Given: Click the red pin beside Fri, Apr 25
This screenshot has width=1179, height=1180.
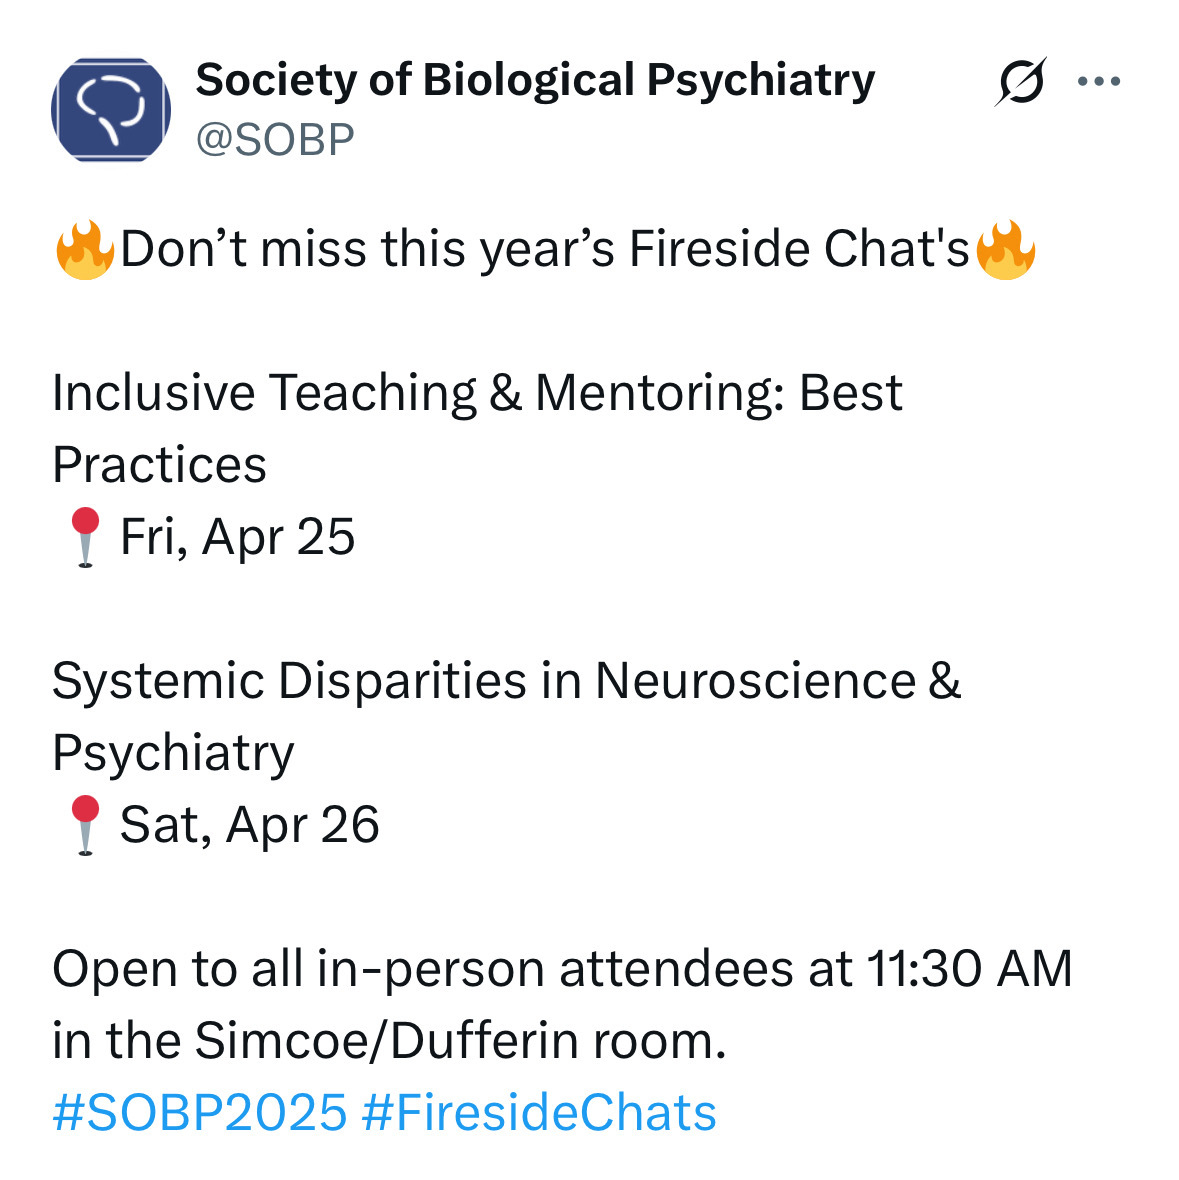Looking at the screenshot, I should pos(86,537).
